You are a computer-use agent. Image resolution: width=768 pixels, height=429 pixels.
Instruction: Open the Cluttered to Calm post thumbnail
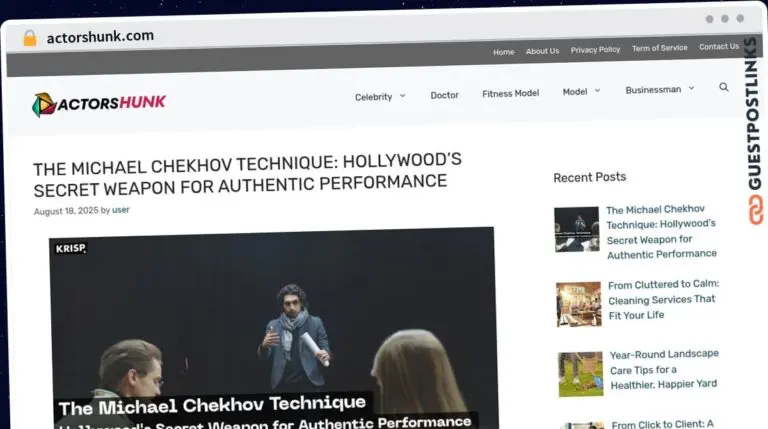coord(579,303)
